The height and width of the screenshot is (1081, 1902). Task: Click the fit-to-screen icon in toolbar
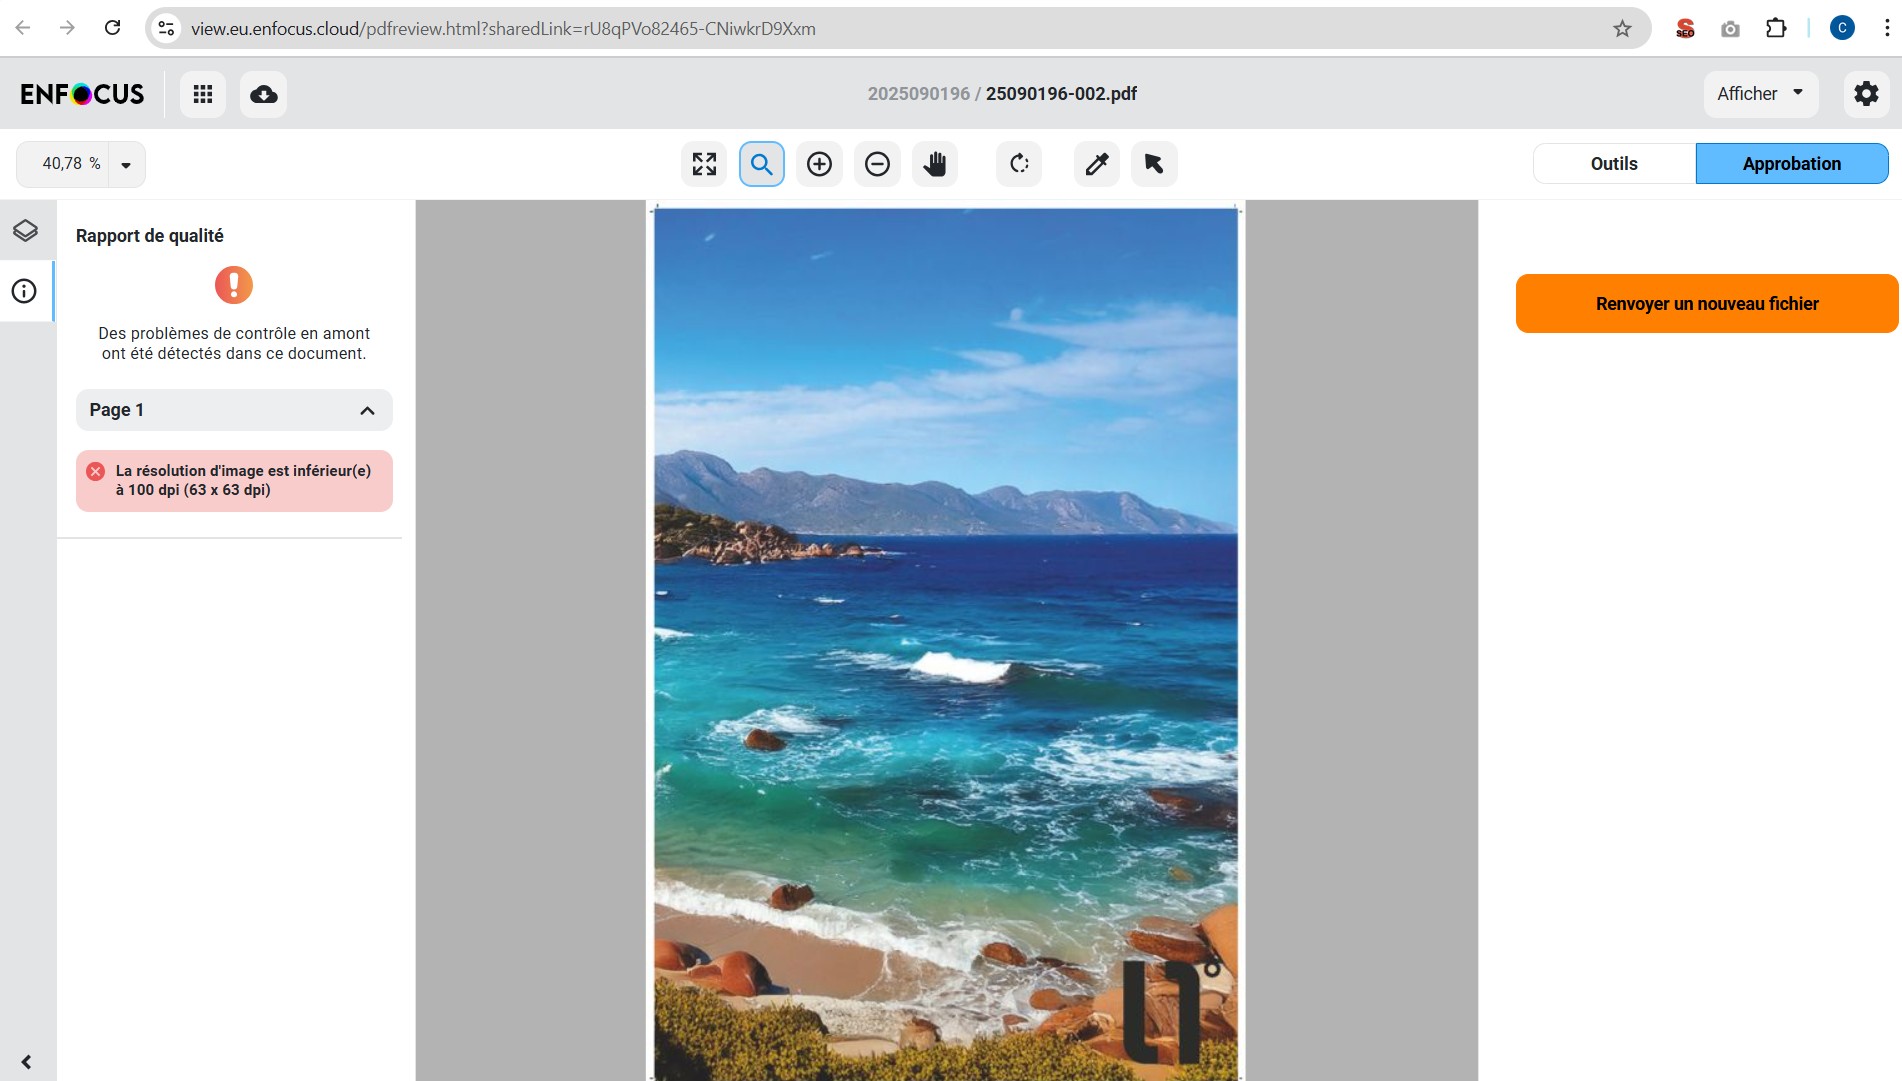tap(704, 164)
